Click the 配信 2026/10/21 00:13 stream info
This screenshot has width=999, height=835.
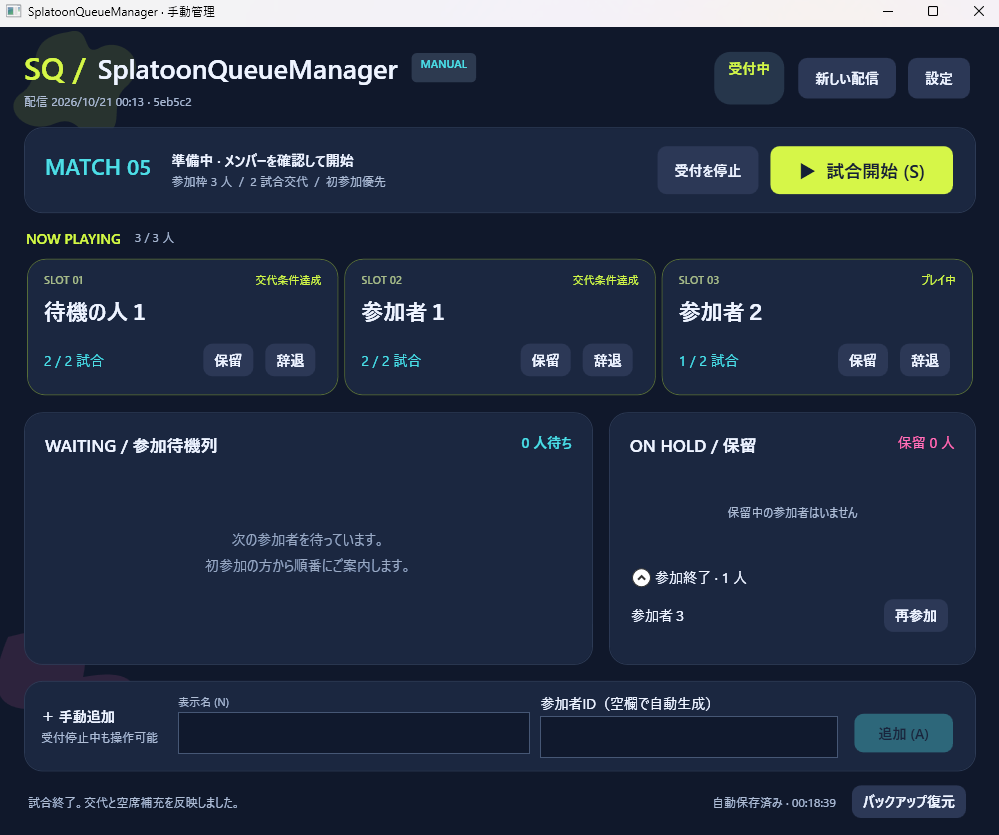[x=108, y=102]
